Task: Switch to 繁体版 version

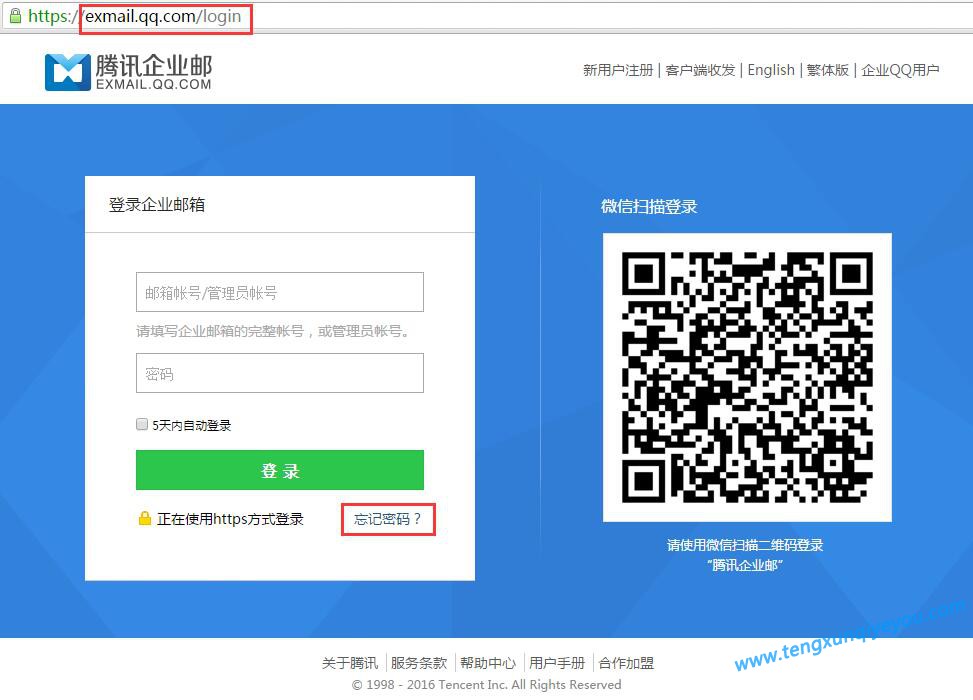Action: click(x=828, y=70)
